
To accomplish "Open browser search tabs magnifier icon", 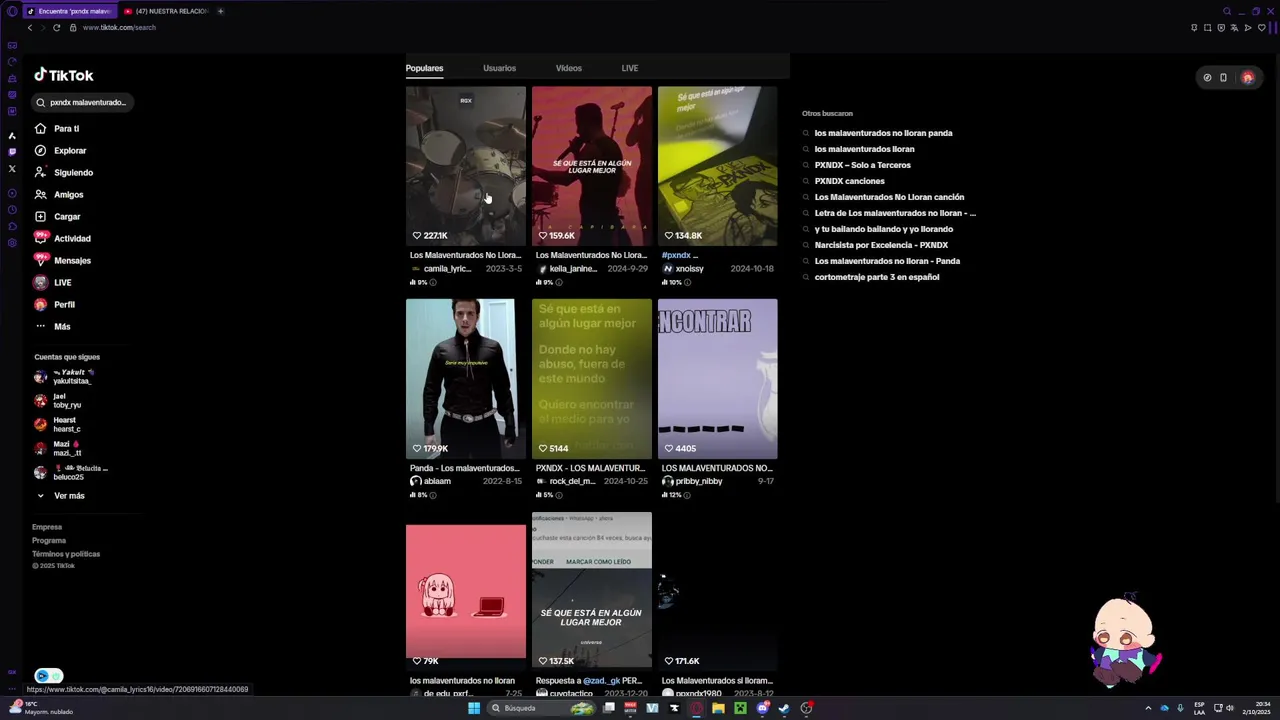I will [x=1227, y=11].
